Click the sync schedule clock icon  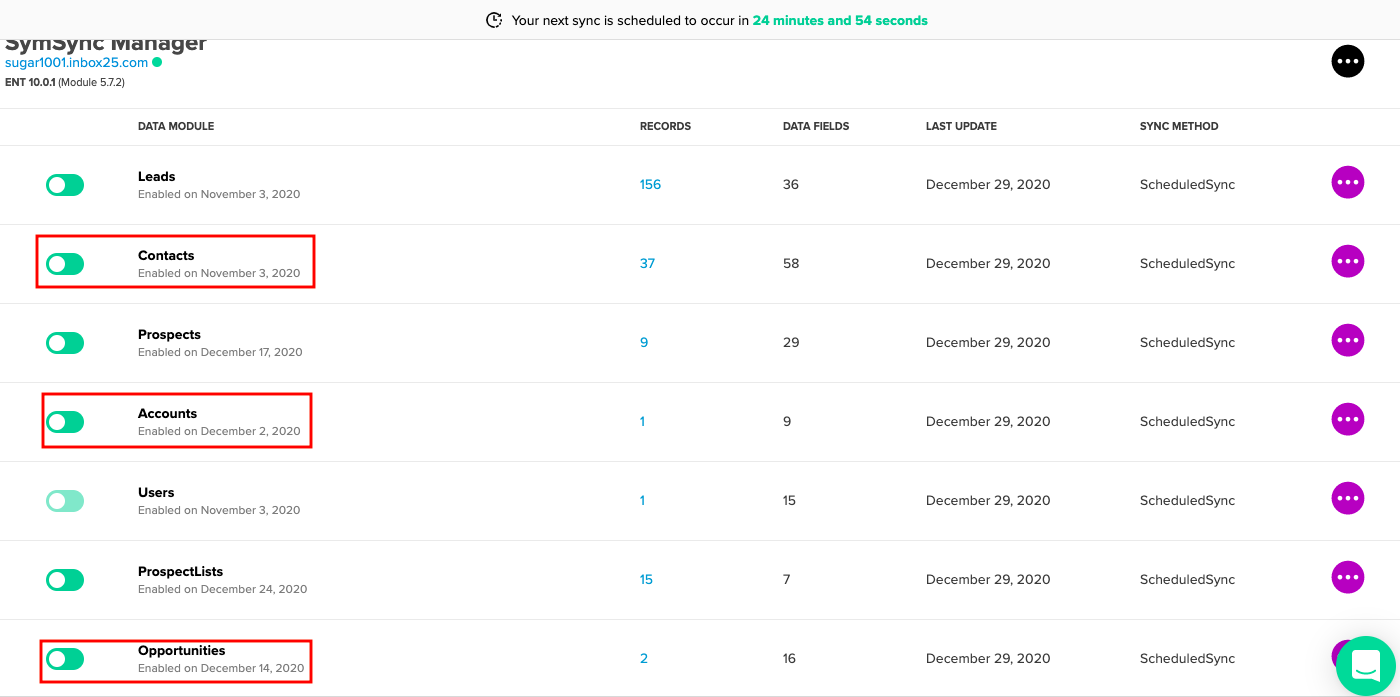494,20
